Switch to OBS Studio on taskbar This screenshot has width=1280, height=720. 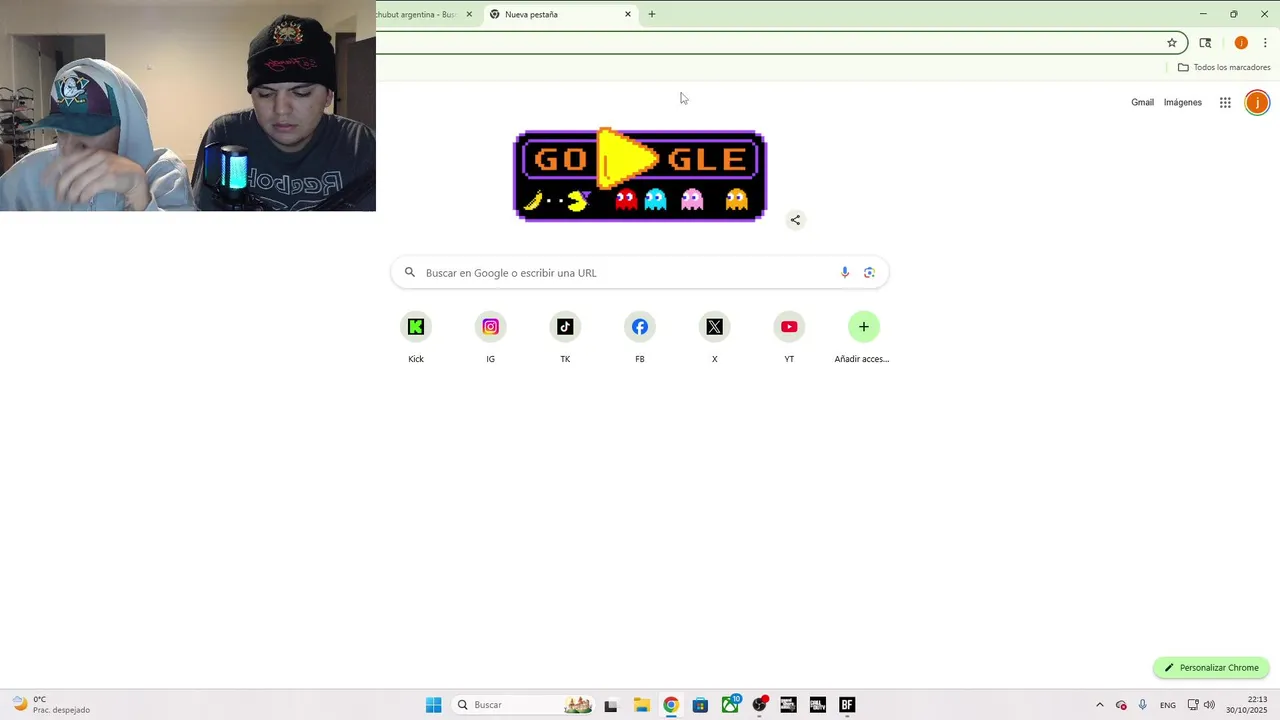point(760,705)
